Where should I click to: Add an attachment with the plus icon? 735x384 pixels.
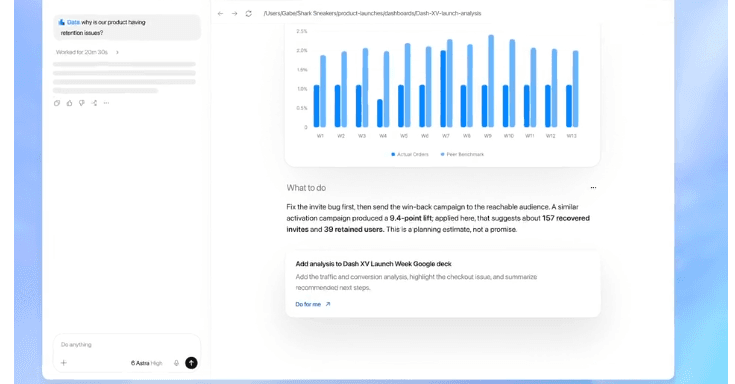[x=64, y=362]
